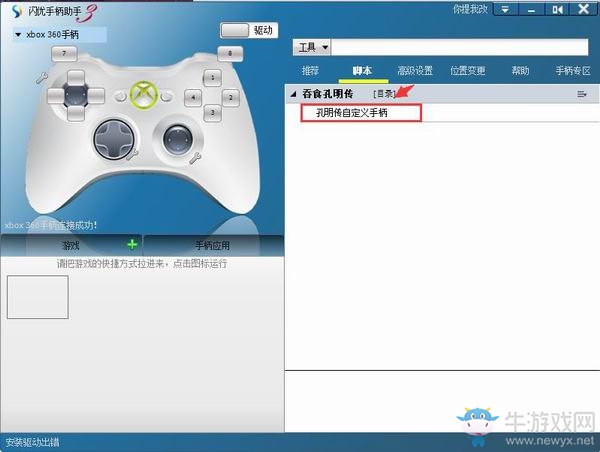Click the 吞食孔明传 group title
The image size is (600, 452).
click(328, 94)
